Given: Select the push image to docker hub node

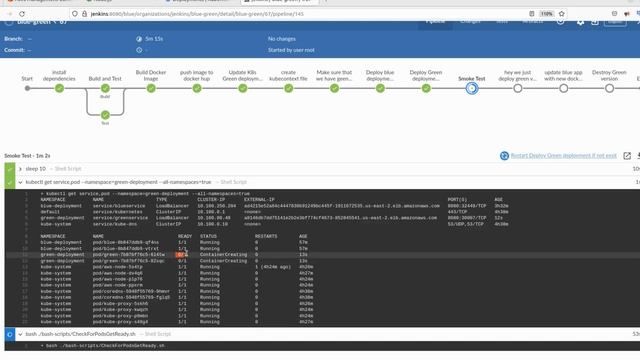Looking at the screenshot, I should click(197, 88).
